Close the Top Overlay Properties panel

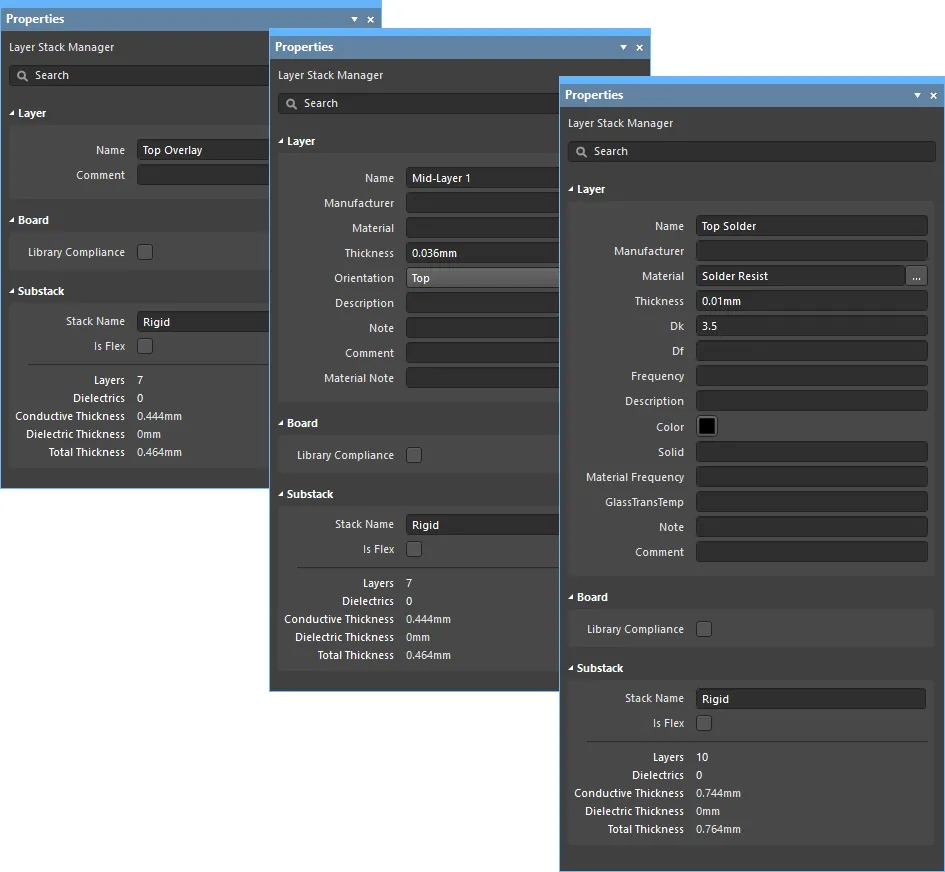click(x=371, y=20)
